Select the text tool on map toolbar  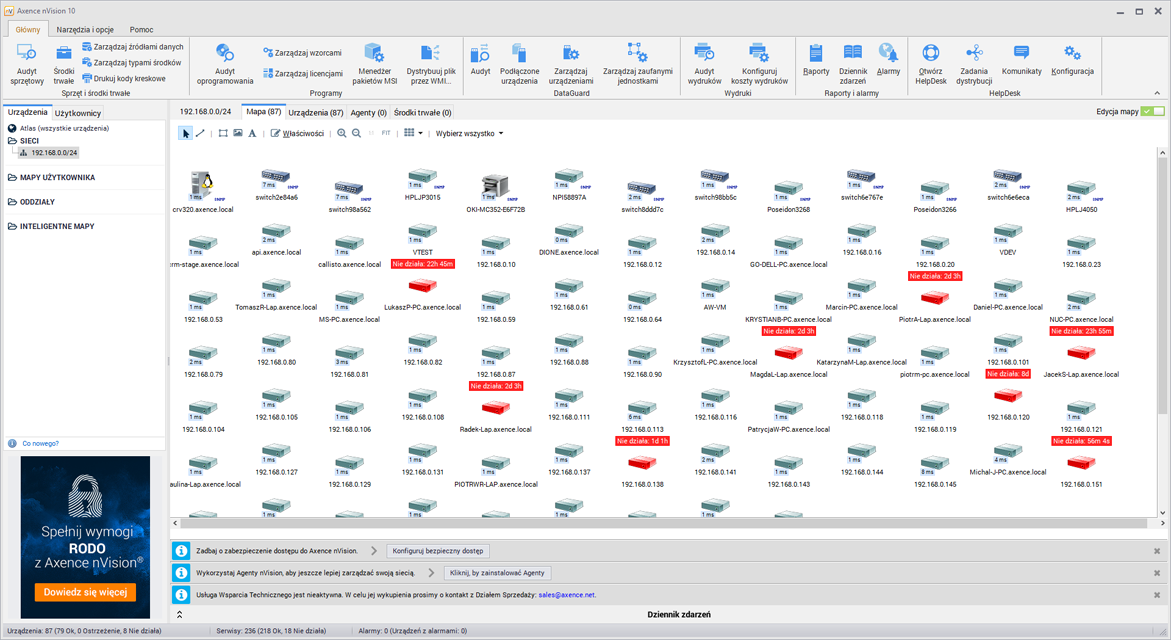(x=252, y=133)
